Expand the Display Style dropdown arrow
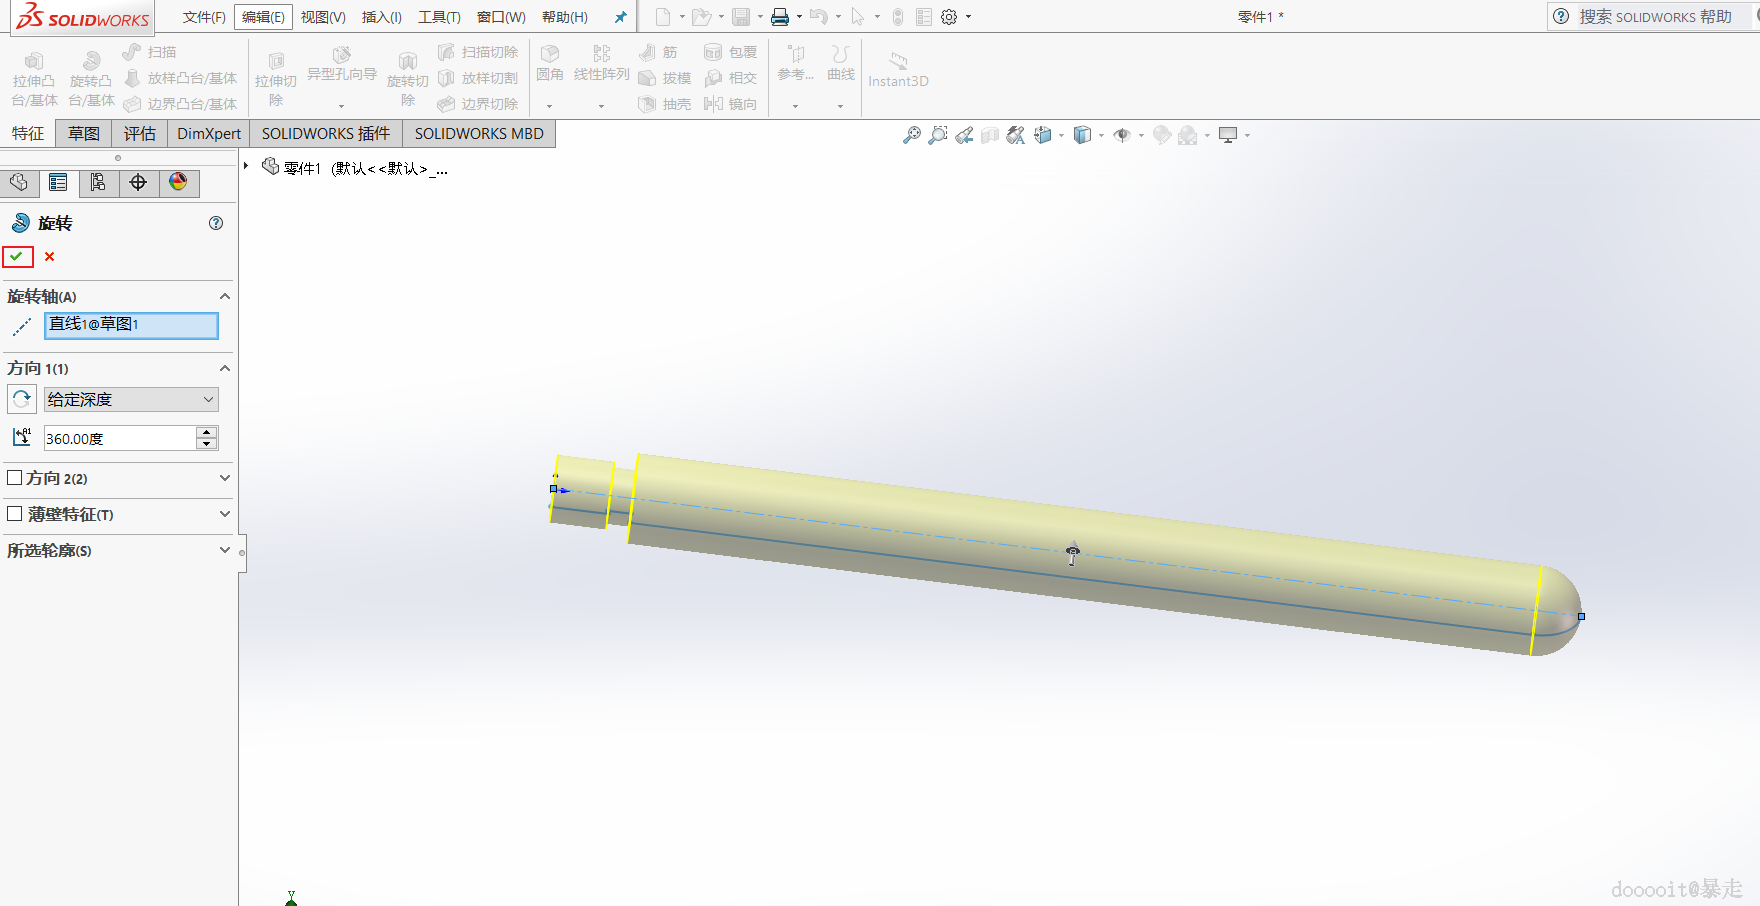 click(x=1101, y=135)
